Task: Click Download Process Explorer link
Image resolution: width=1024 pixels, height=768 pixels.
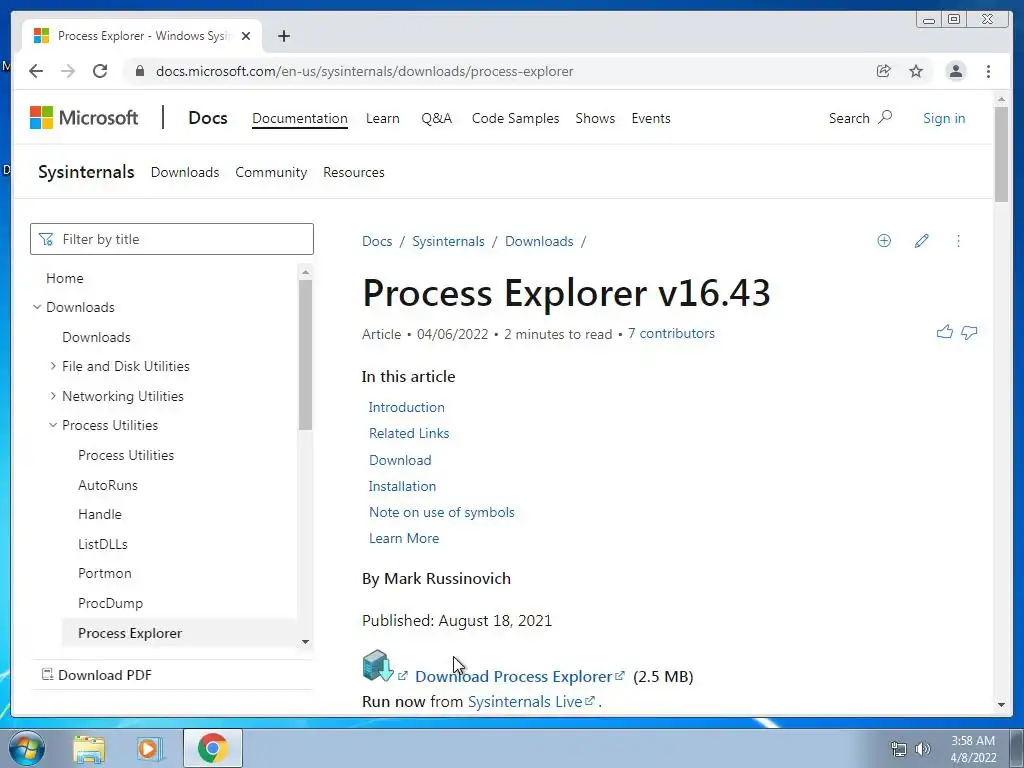Action: pyautogui.click(x=513, y=677)
